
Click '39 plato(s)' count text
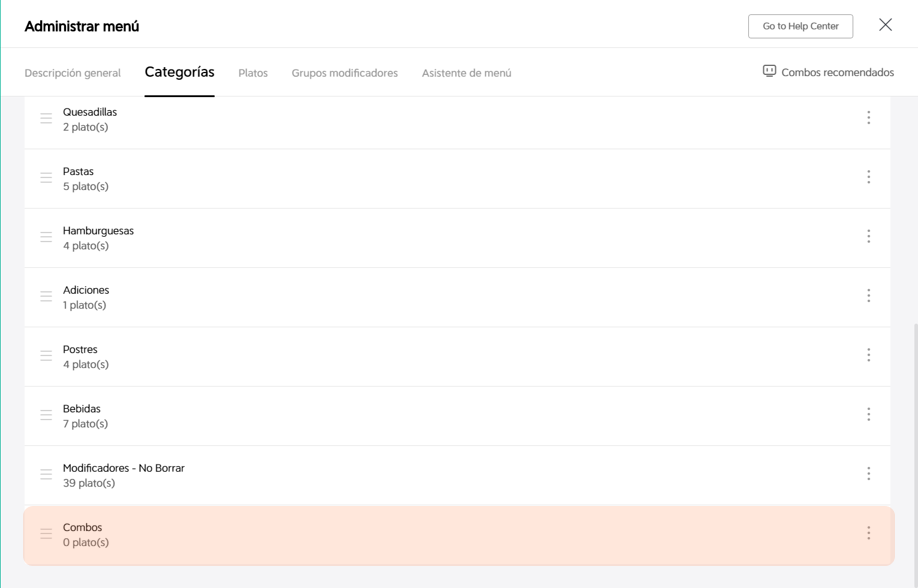point(89,483)
